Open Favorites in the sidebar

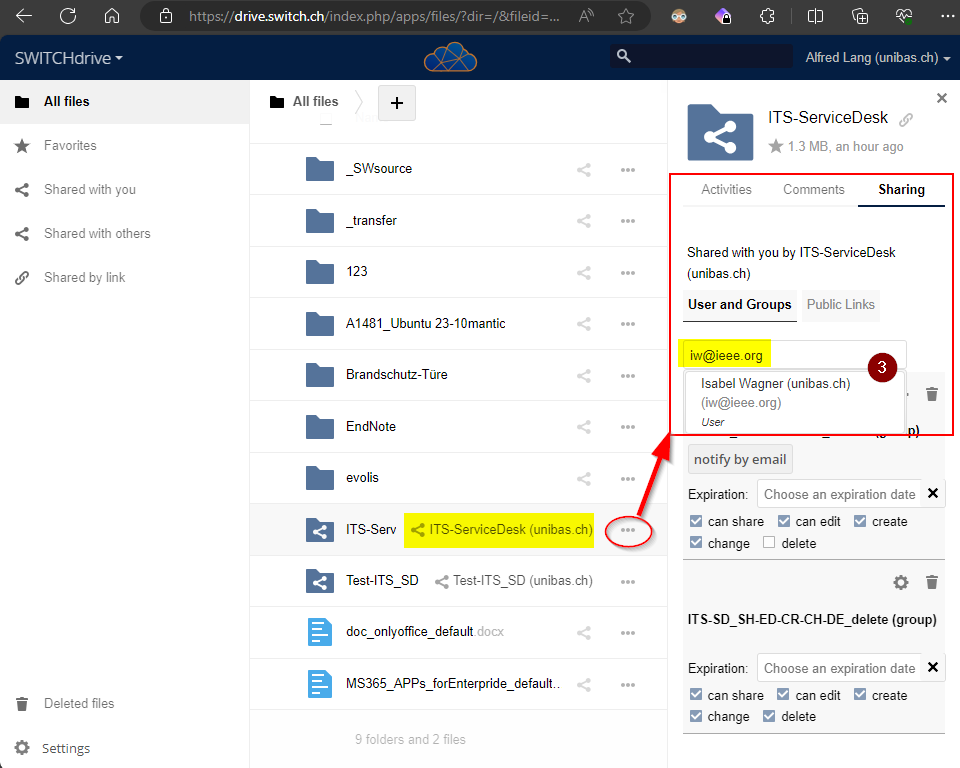124,146
